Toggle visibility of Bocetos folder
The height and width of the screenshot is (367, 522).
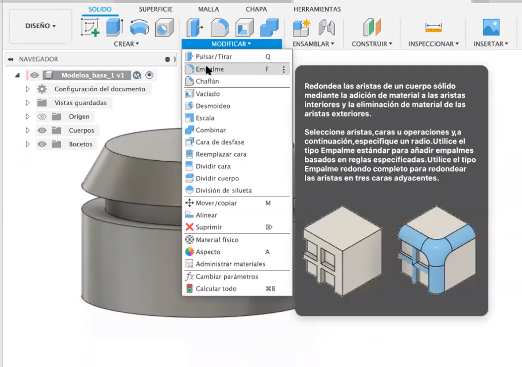[42, 144]
